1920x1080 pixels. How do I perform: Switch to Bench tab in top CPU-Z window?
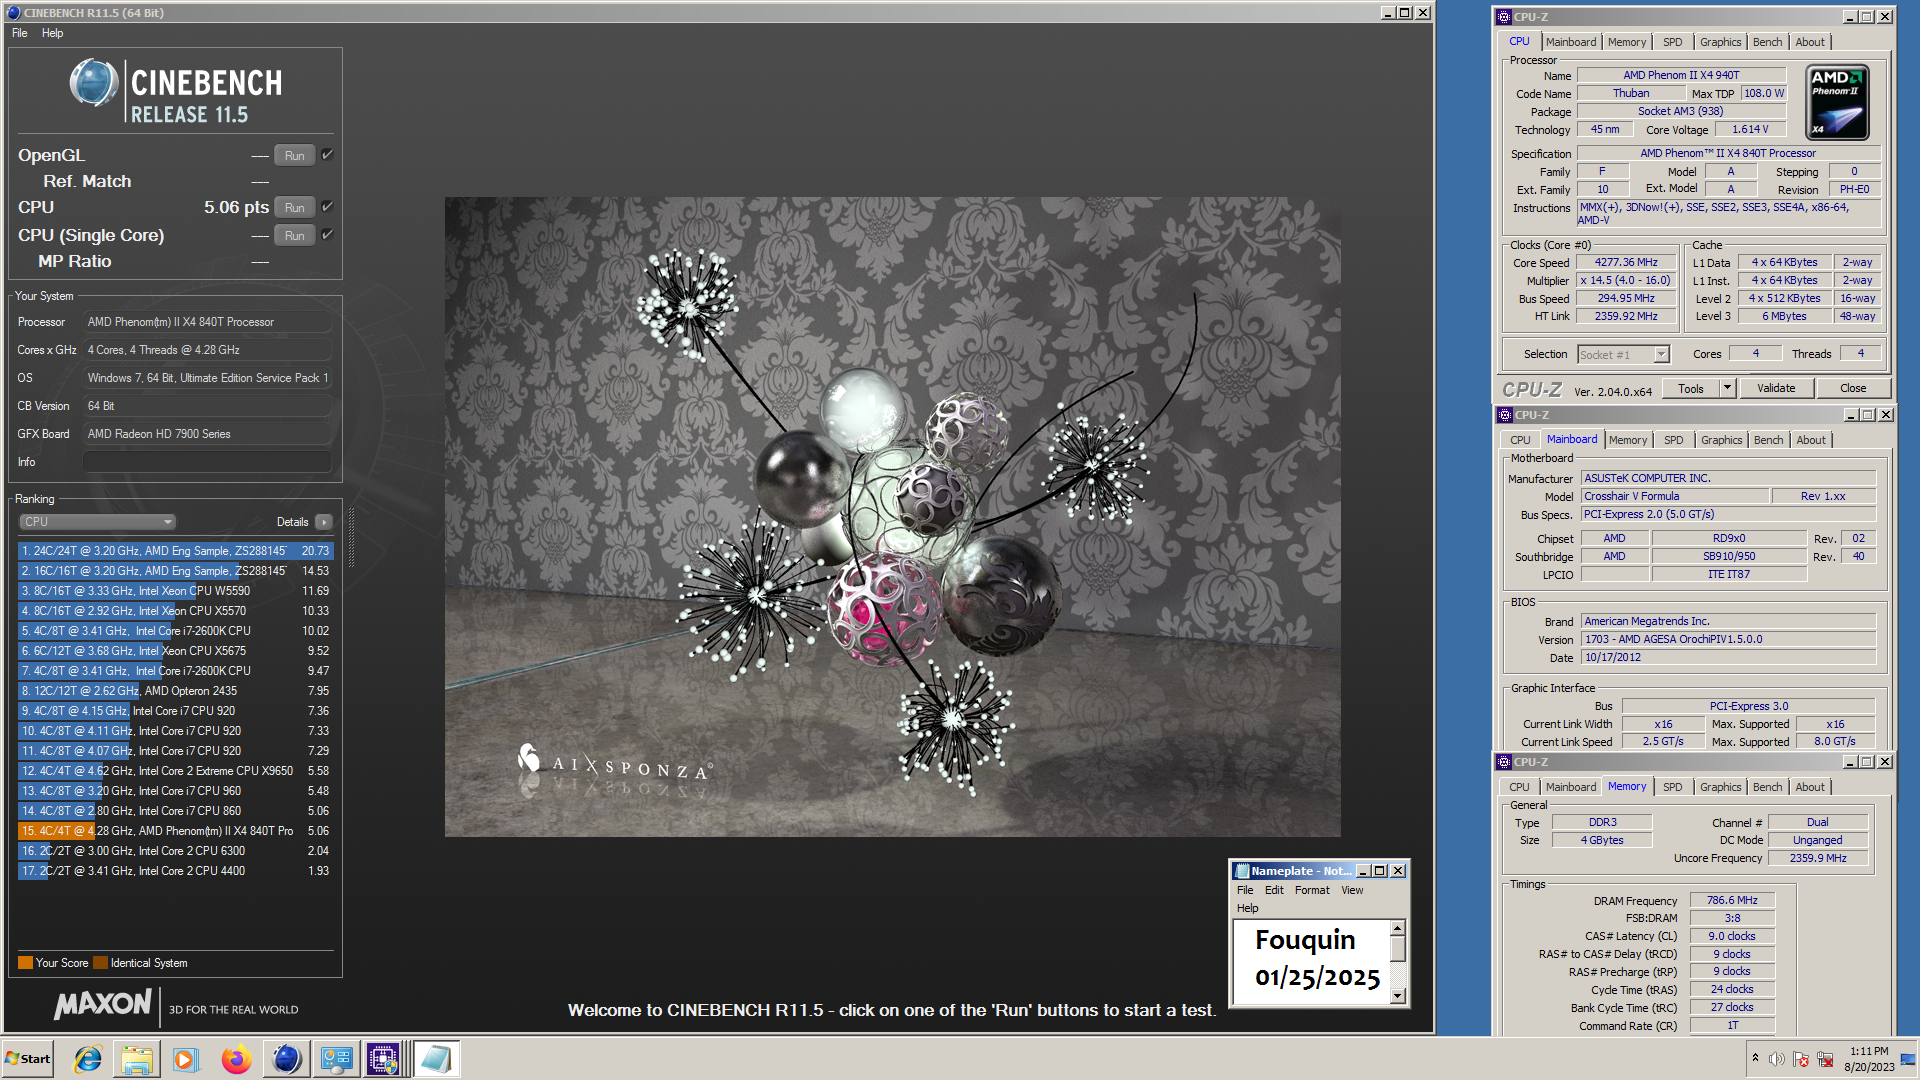click(x=1767, y=42)
